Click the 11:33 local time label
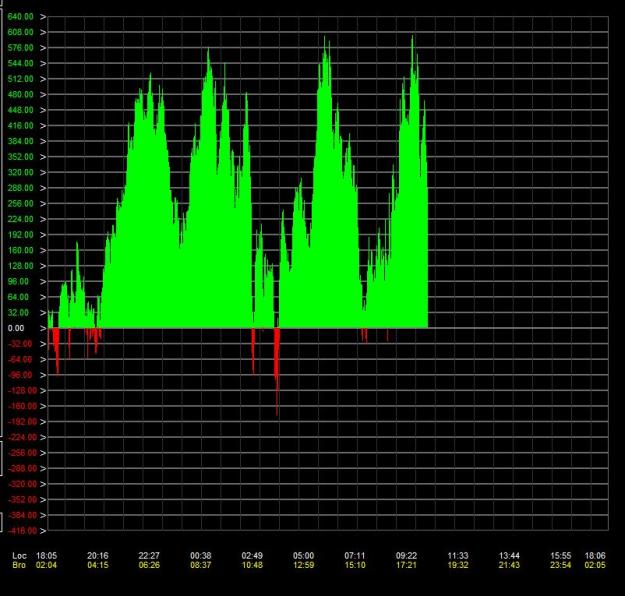 click(x=458, y=555)
